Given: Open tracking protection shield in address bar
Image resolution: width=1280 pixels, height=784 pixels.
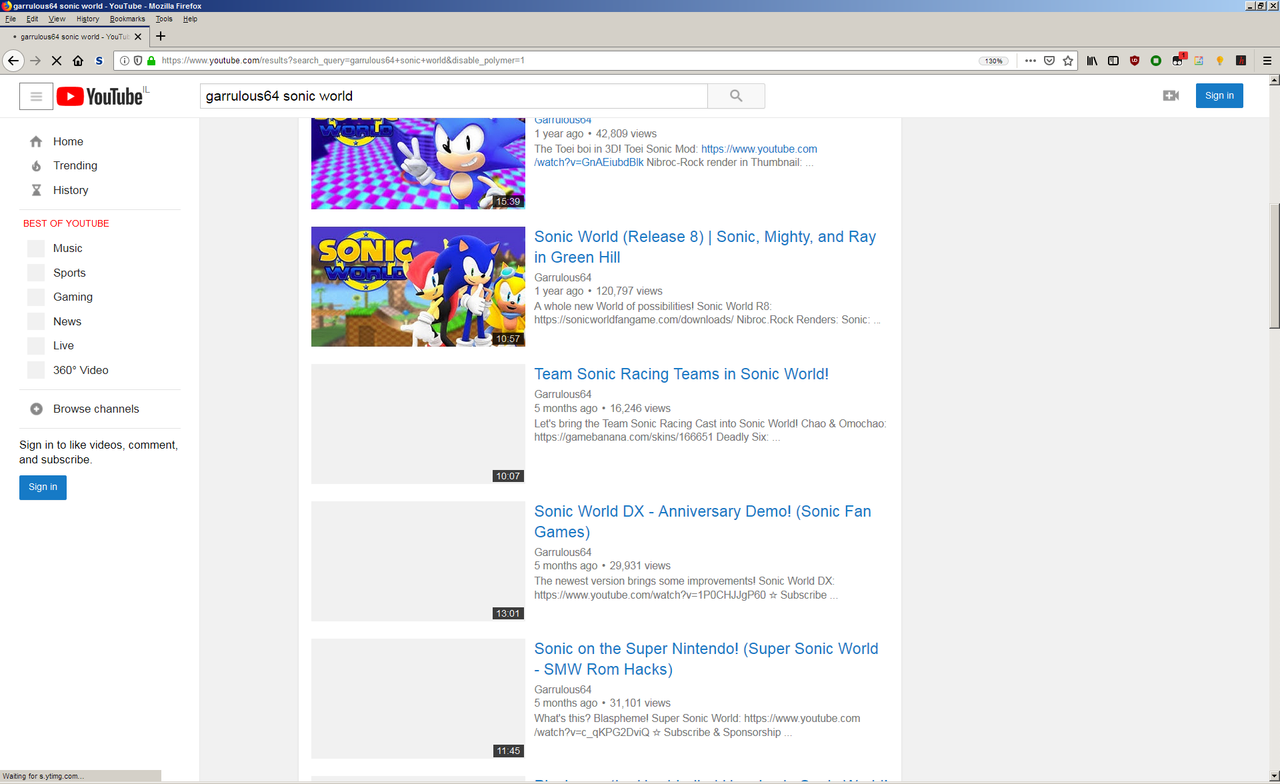Looking at the screenshot, I should (x=138, y=61).
